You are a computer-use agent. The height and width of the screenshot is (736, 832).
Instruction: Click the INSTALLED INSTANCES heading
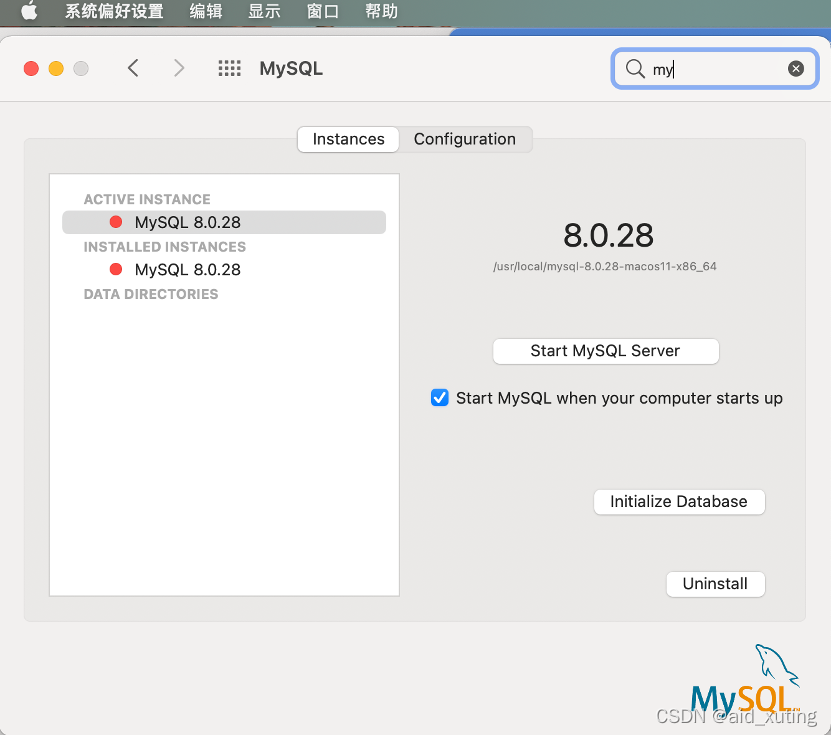(164, 247)
